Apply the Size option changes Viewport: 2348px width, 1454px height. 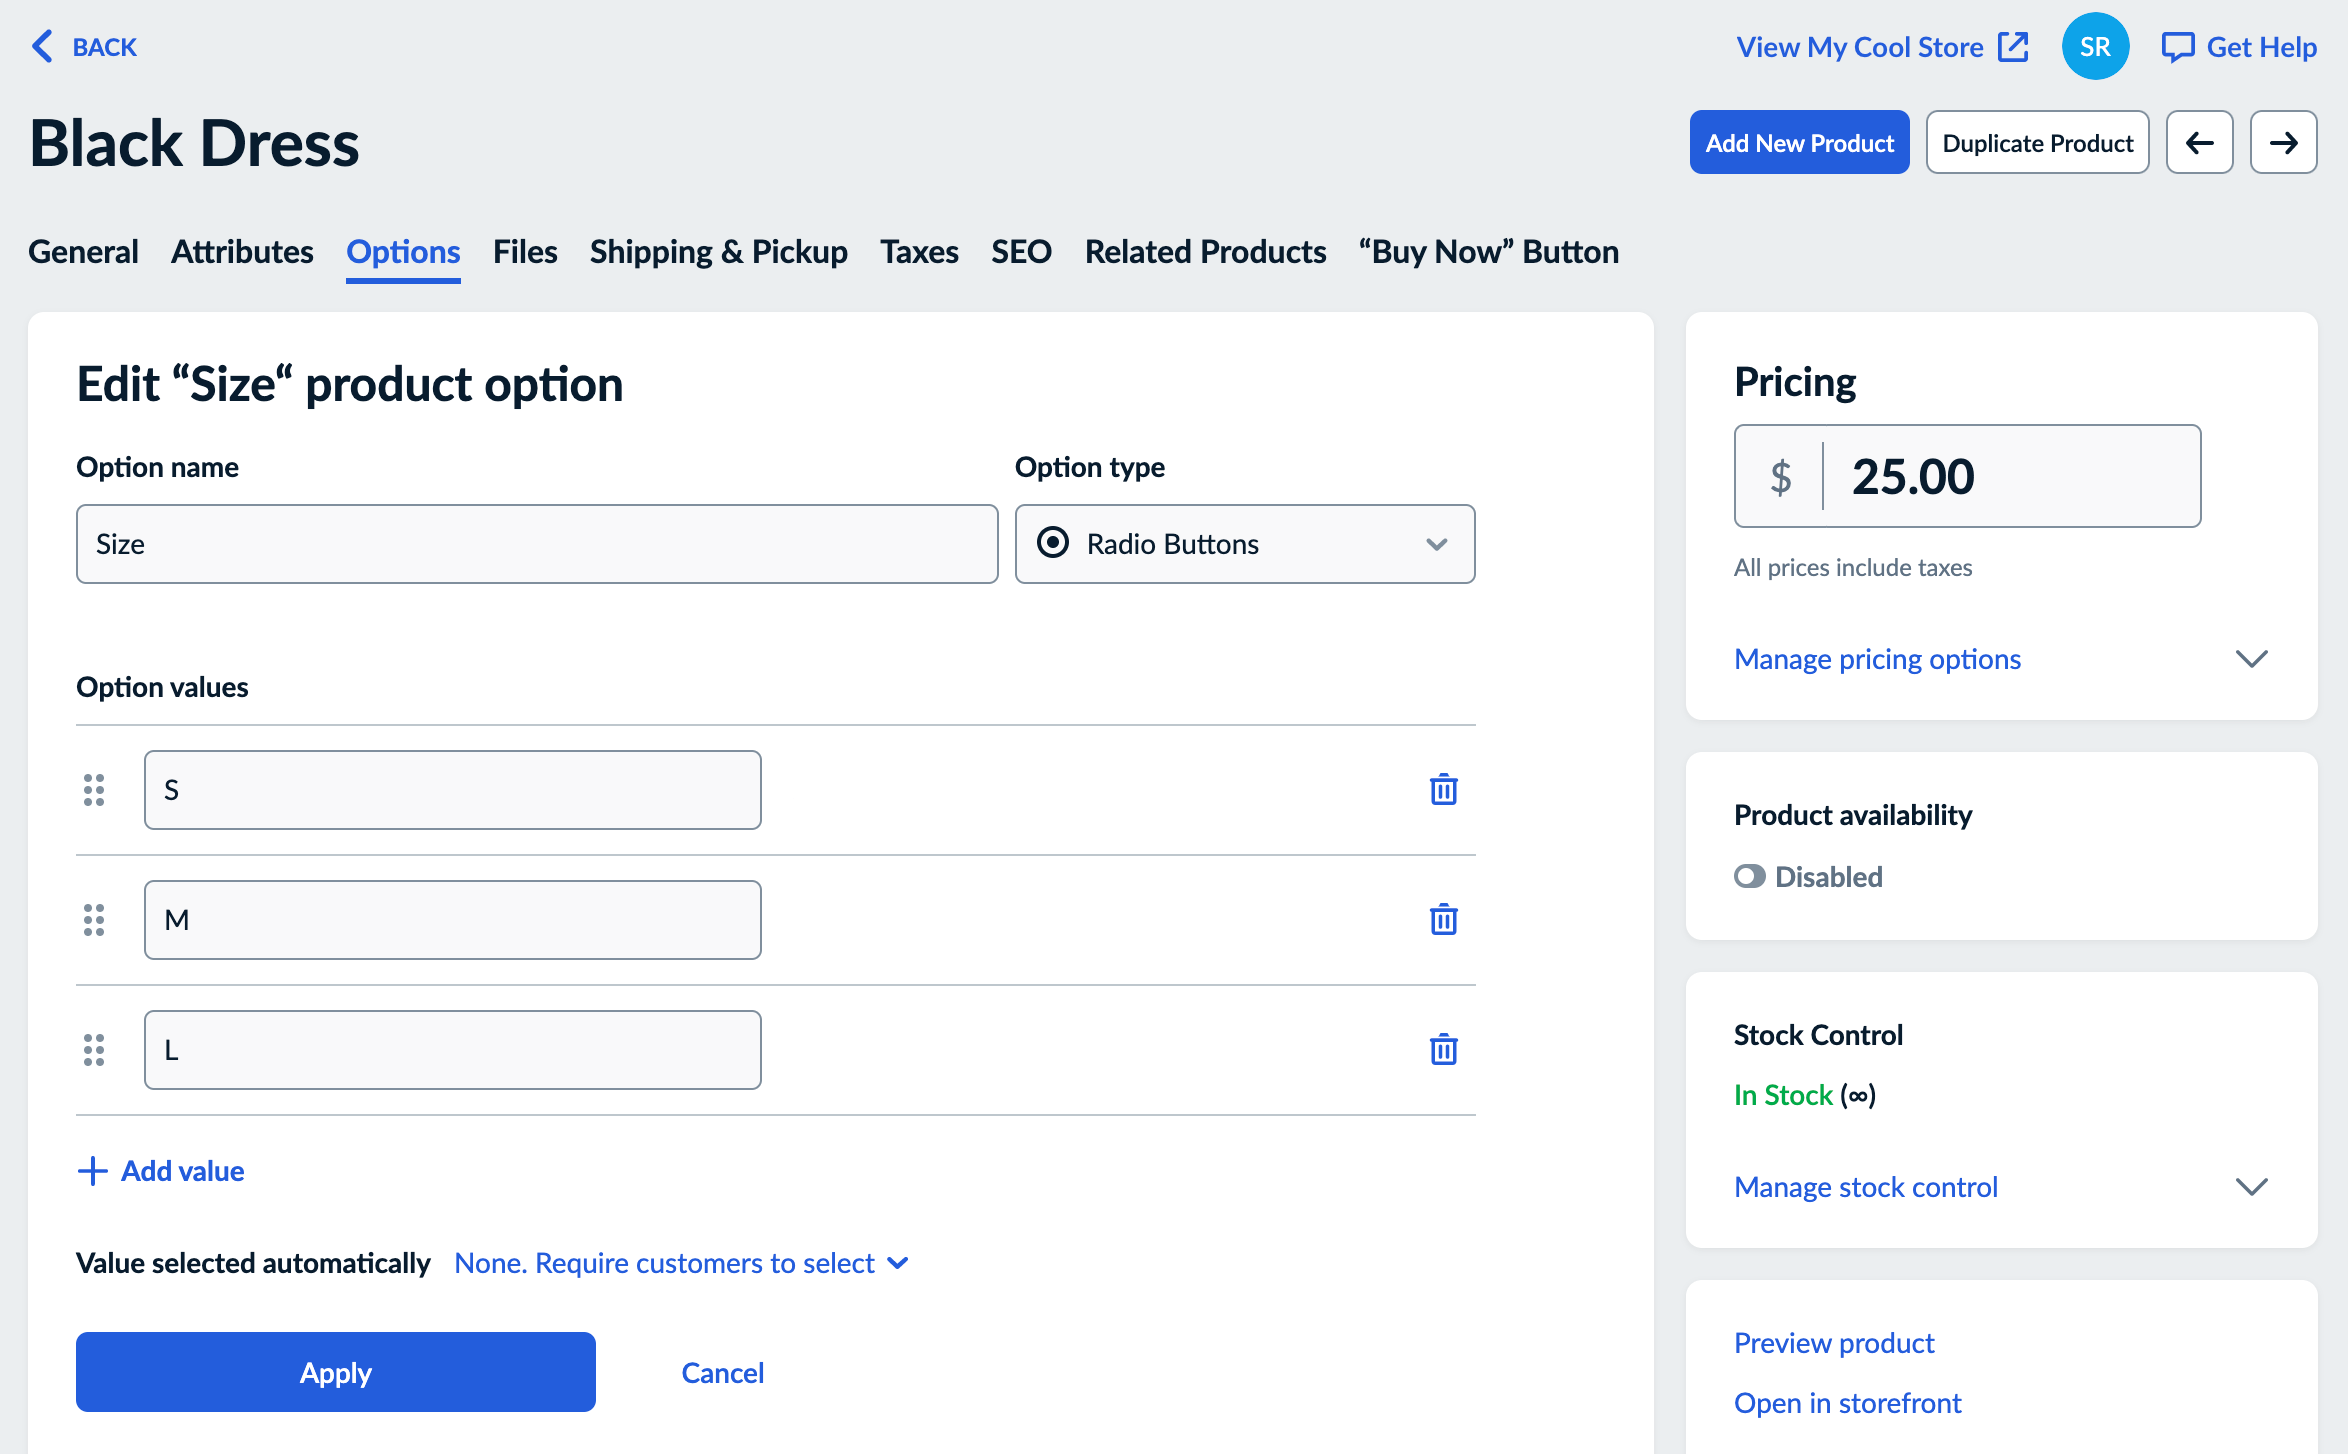336,1372
